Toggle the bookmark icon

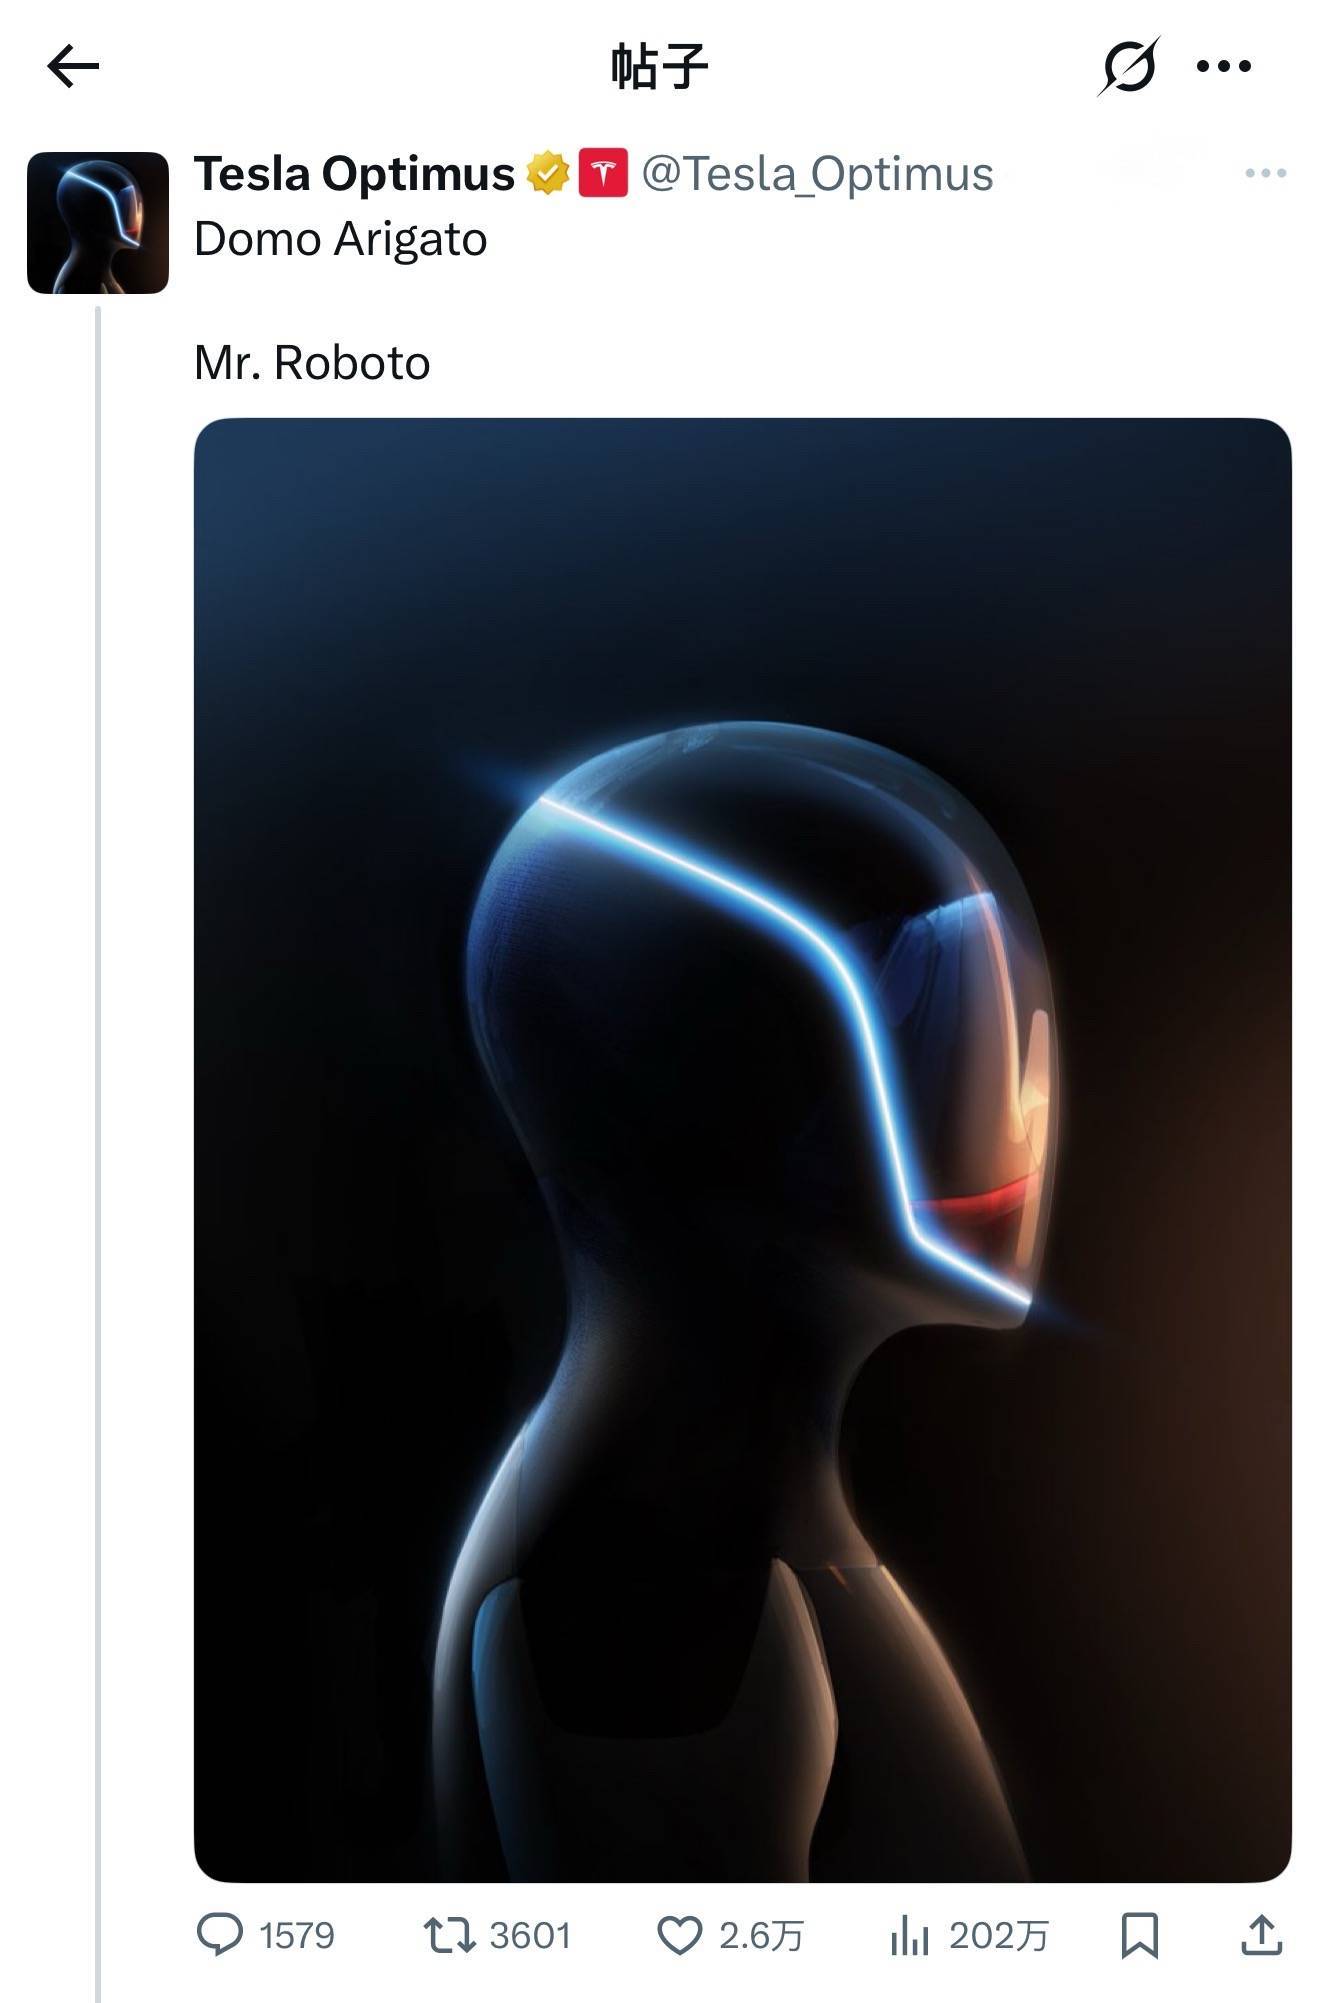[x=1139, y=1935]
